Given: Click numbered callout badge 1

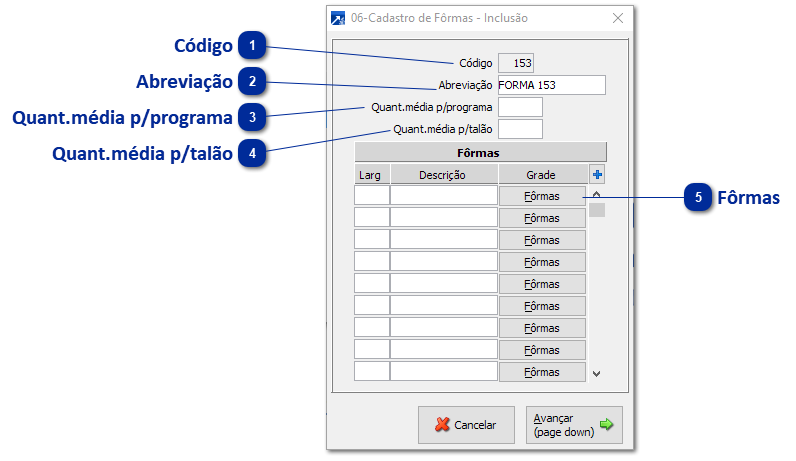Looking at the screenshot, I should 253,45.
